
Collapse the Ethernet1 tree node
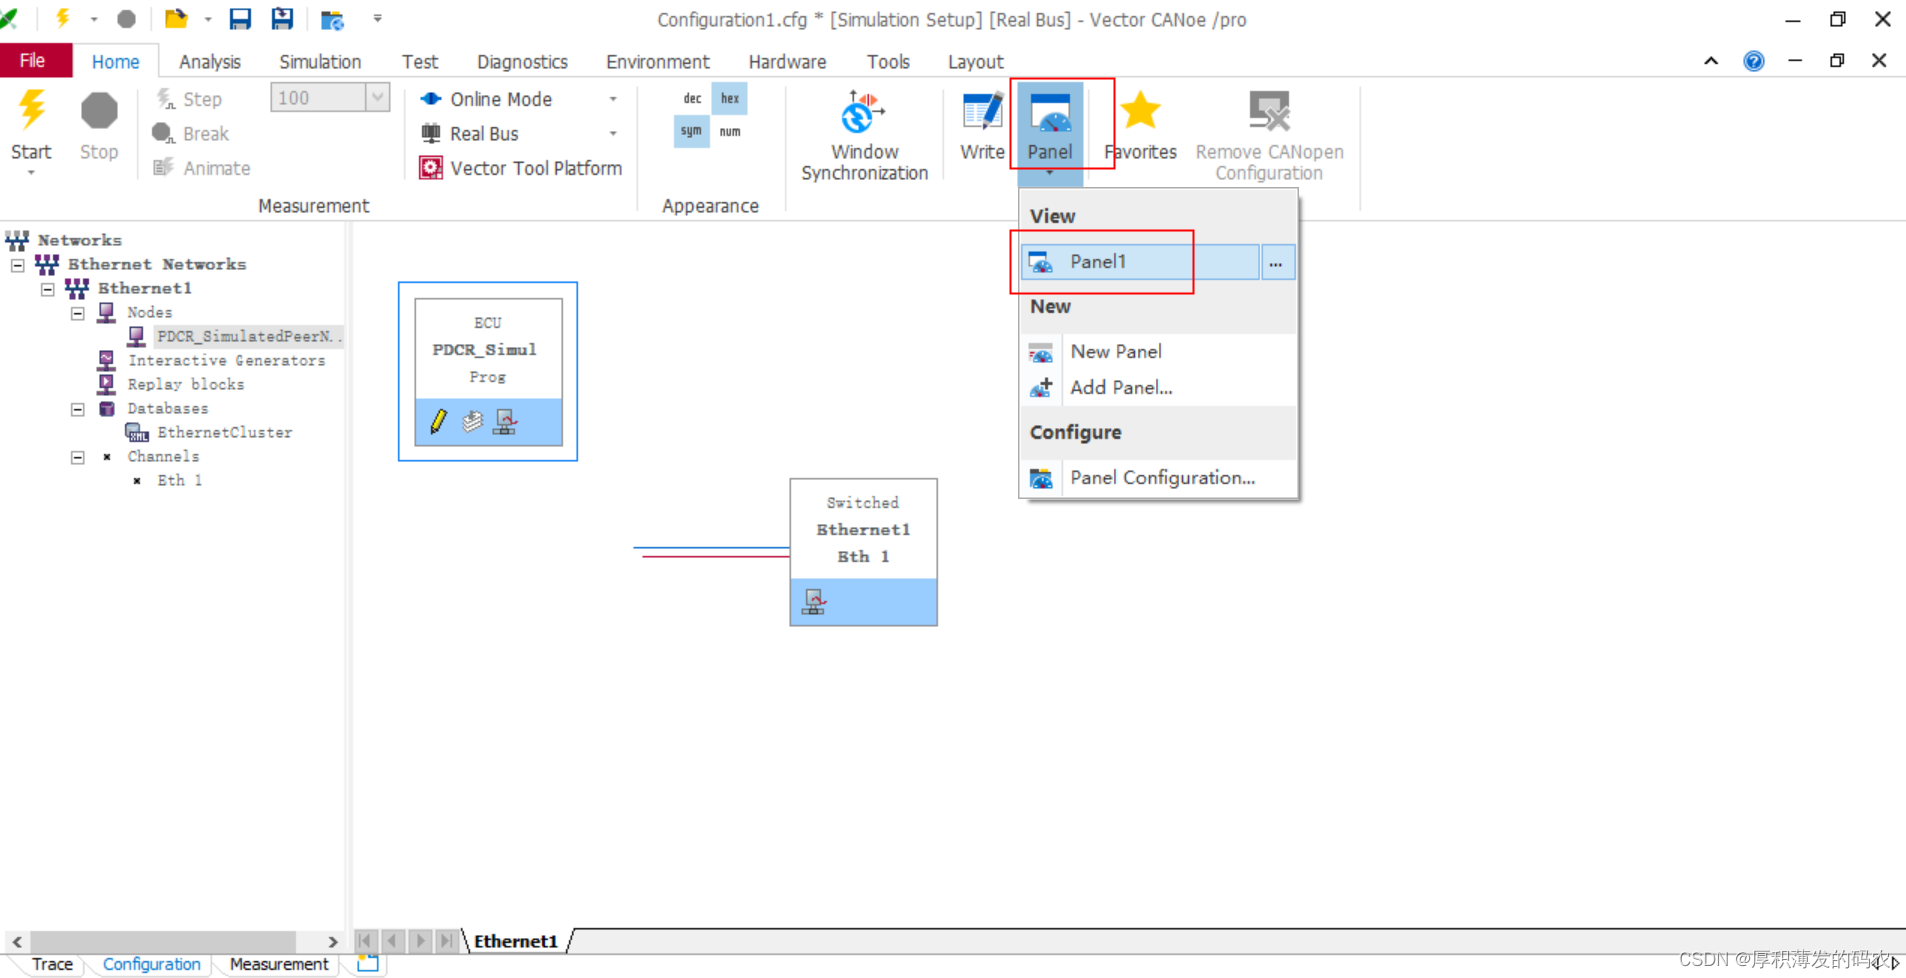click(48, 289)
